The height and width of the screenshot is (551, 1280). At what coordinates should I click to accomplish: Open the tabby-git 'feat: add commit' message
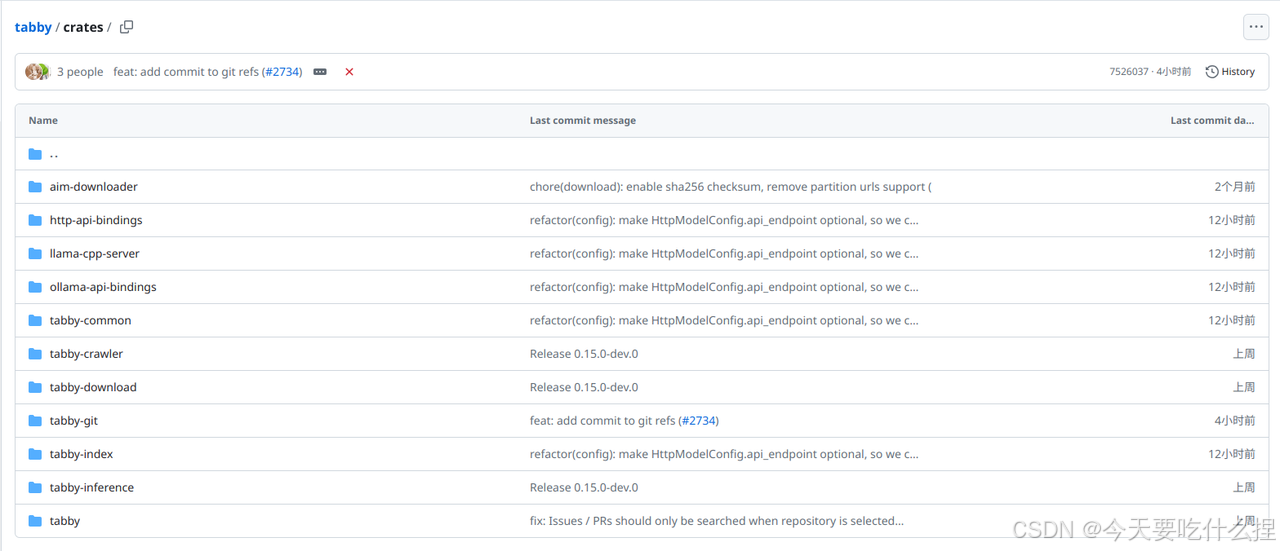click(602, 421)
